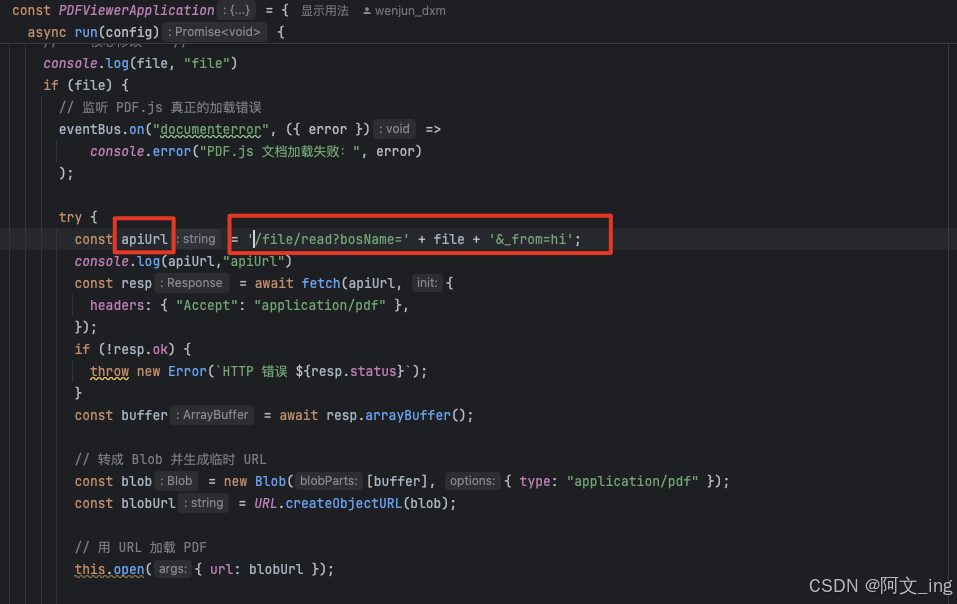Click the Error constructor name
The height and width of the screenshot is (604, 957).
coord(187,371)
